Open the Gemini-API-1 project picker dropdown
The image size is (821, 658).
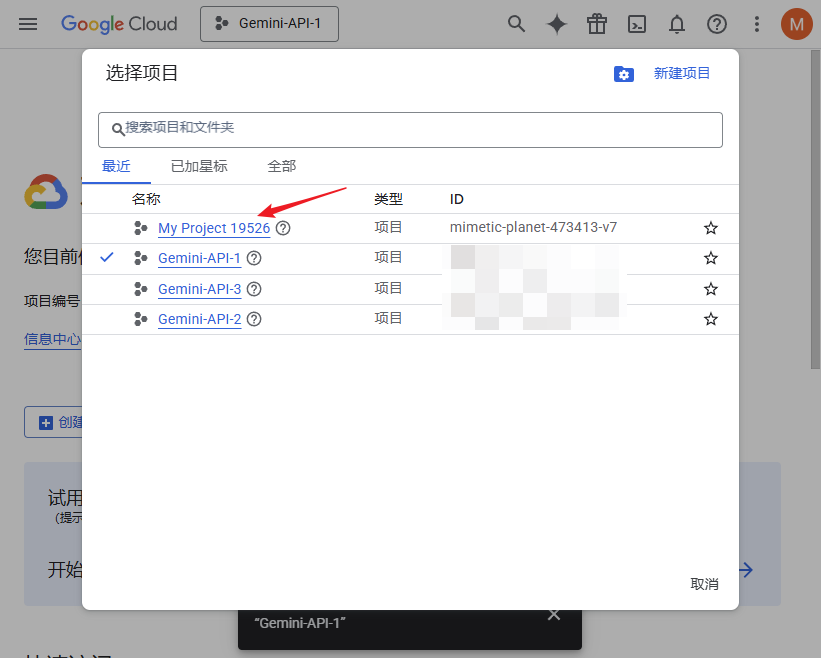click(x=269, y=23)
